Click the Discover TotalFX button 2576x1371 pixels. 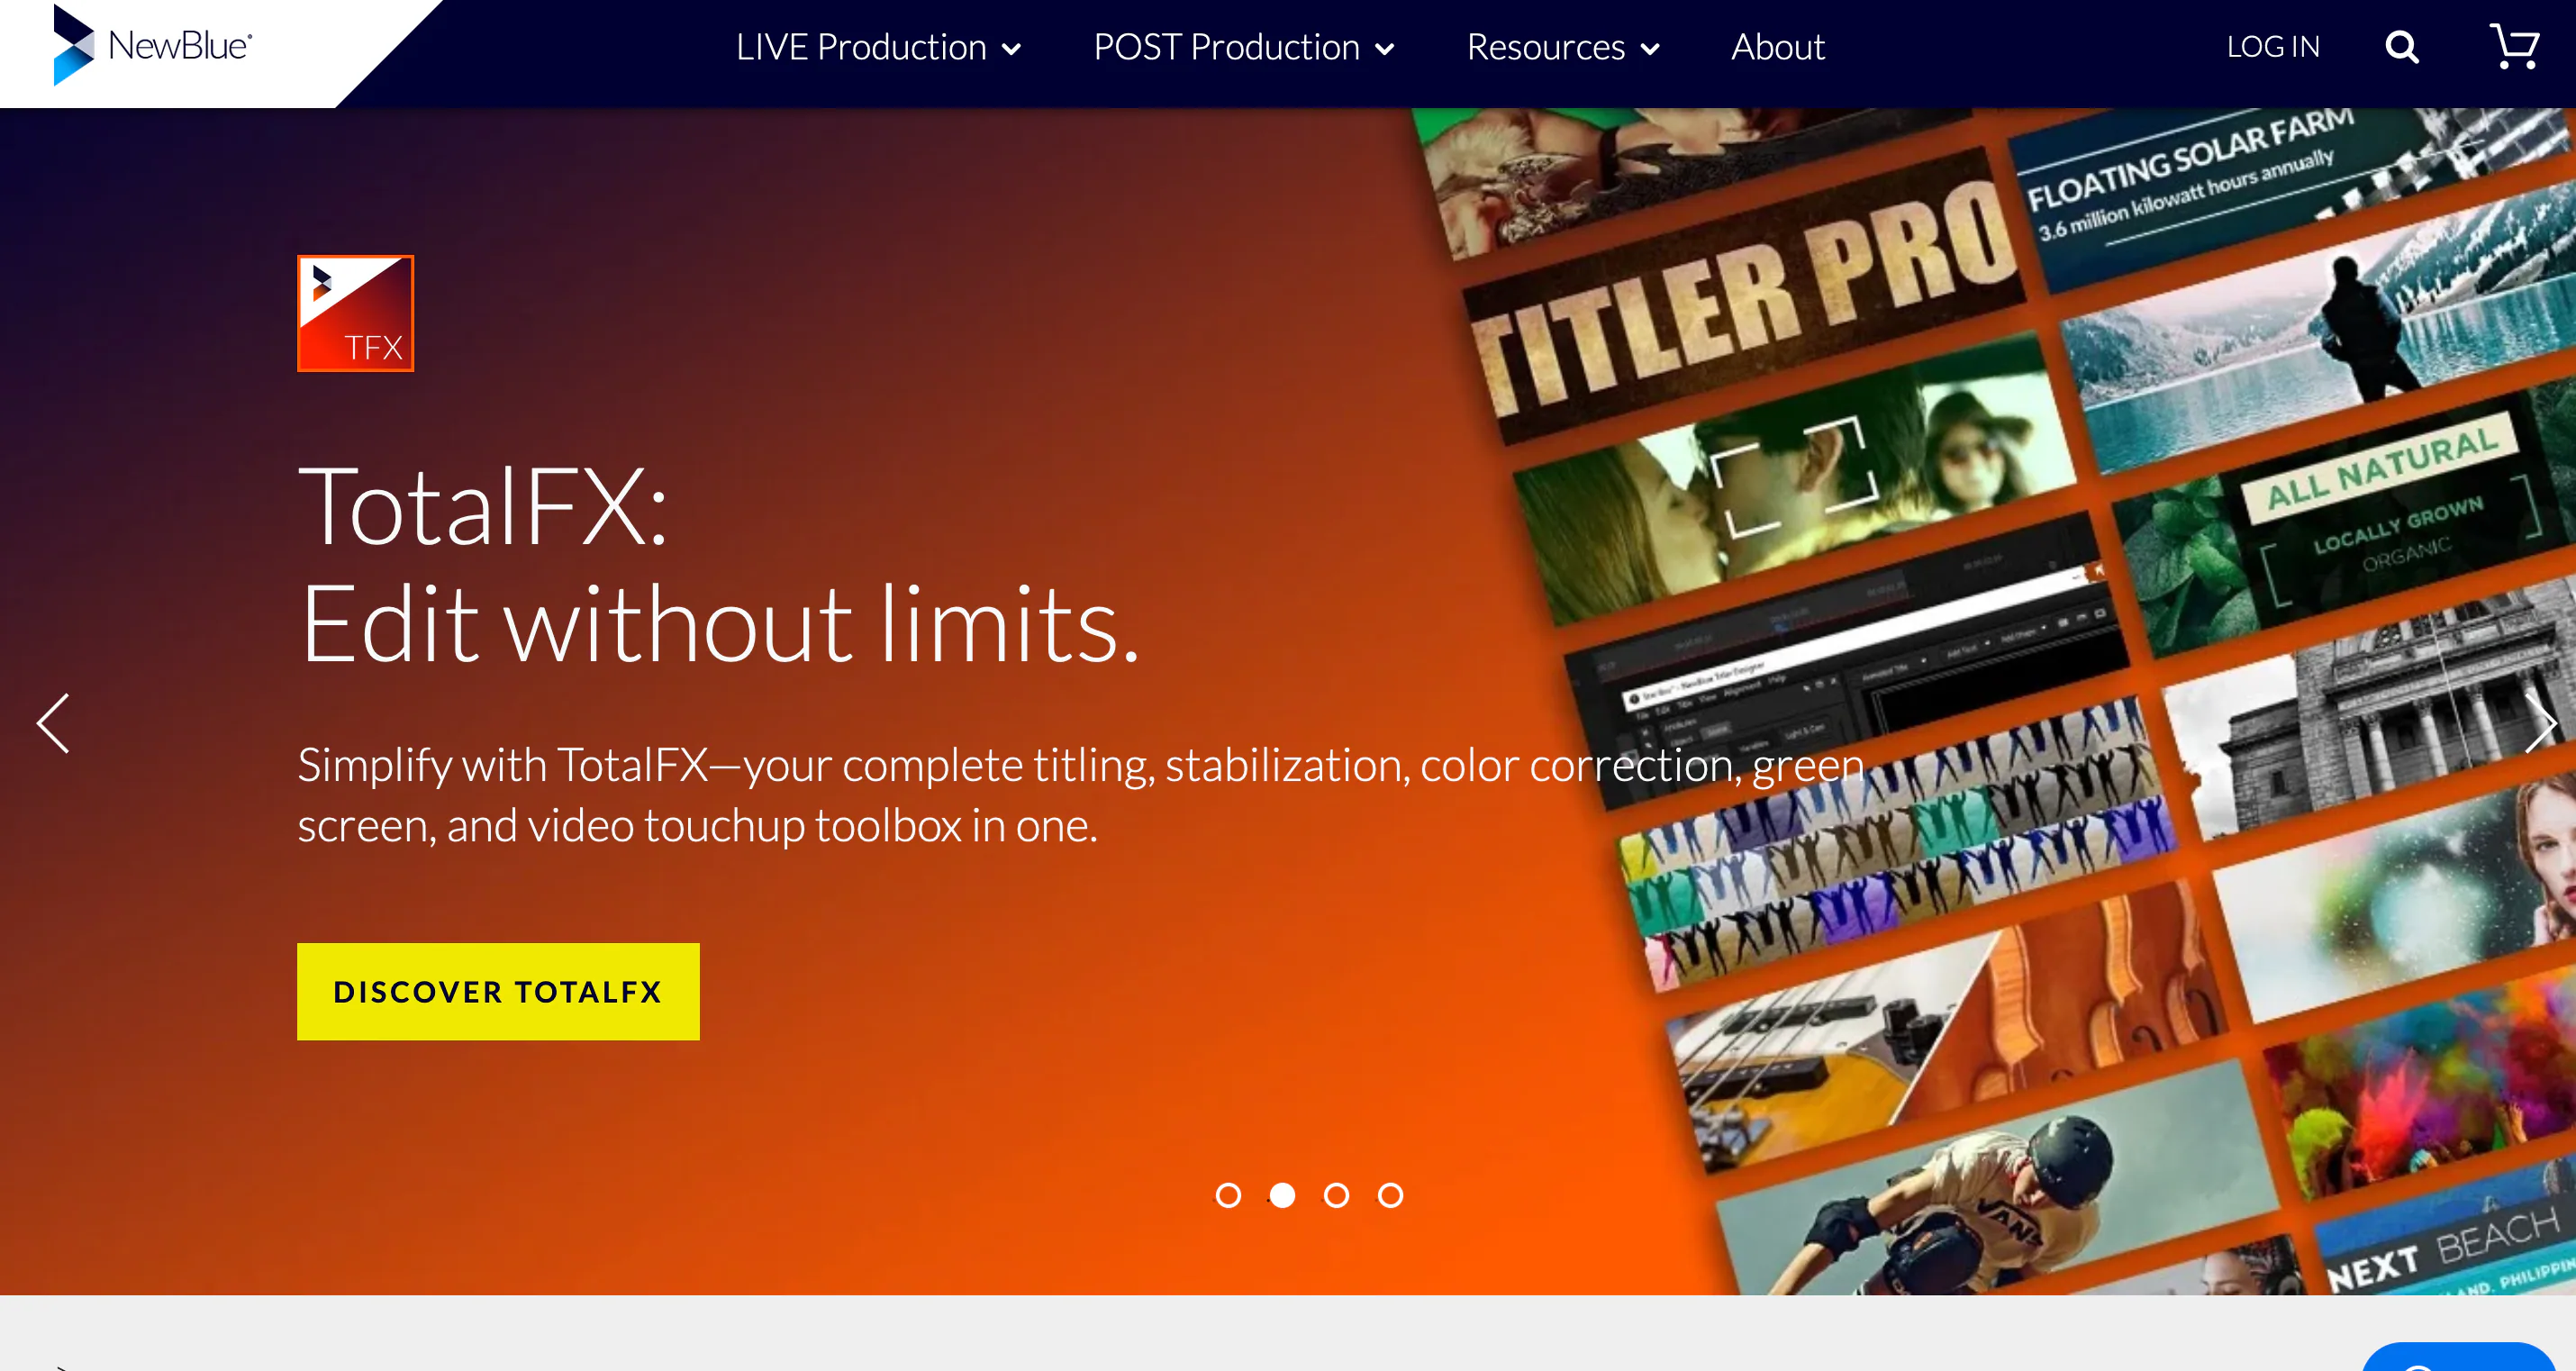498,991
